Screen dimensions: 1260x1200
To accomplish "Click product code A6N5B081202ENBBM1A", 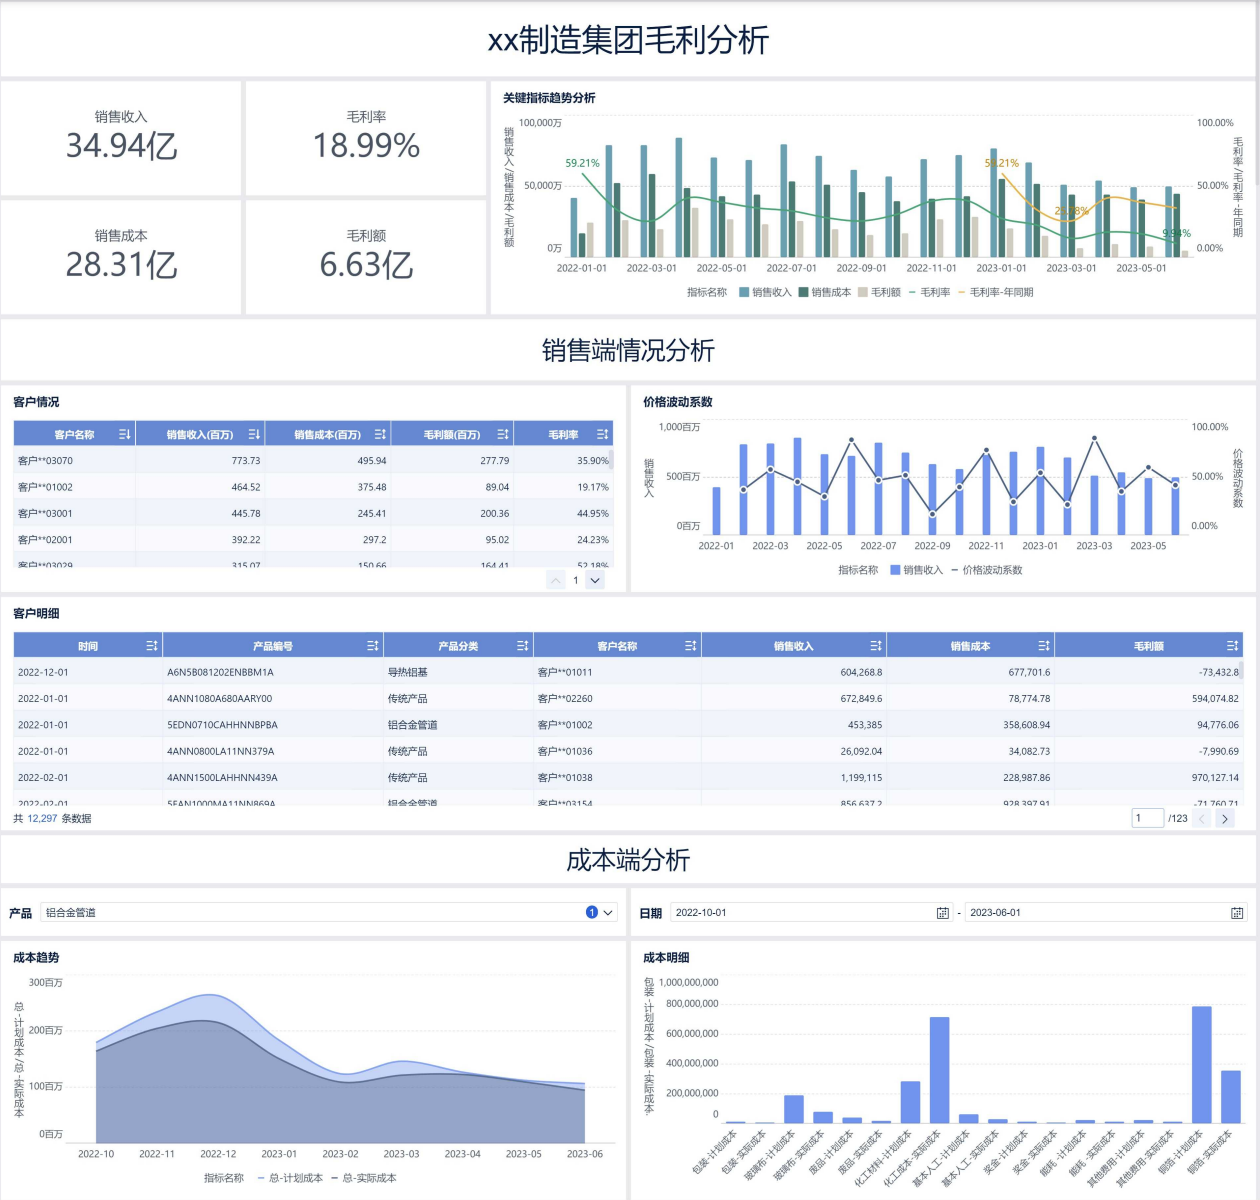I will pos(220,672).
